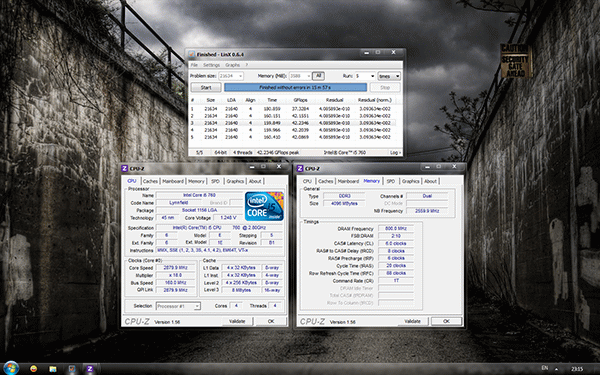Click the Residual (norm.) column header
This screenshot has height=375, width=600.
click(x=375, y=100)
